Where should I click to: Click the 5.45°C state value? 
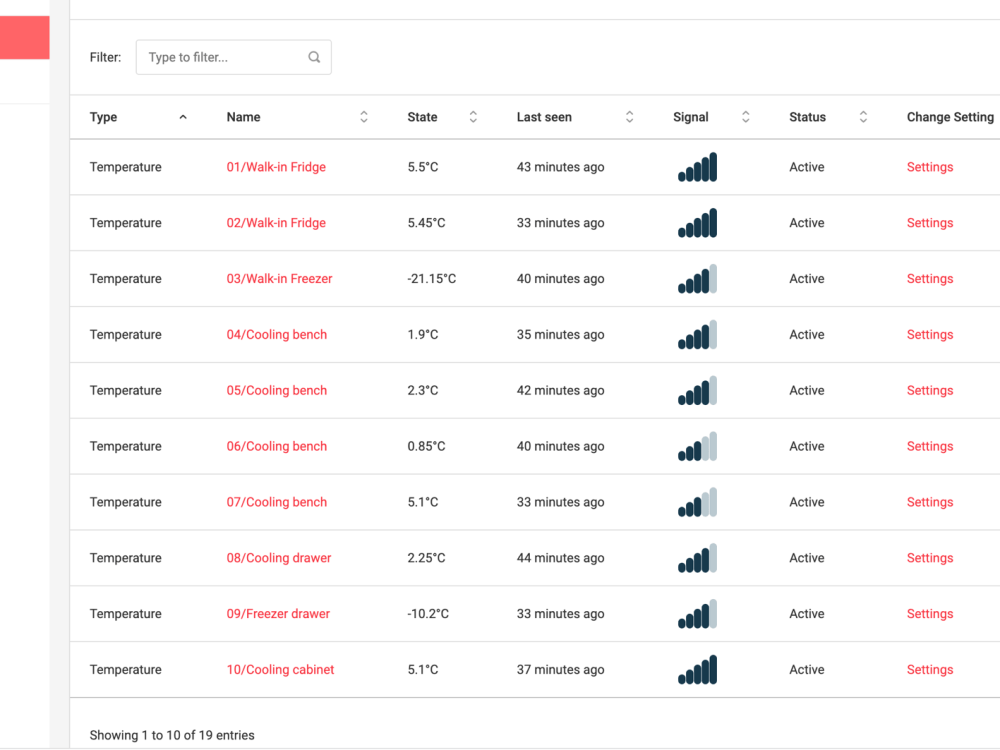[x=426, y=223]
